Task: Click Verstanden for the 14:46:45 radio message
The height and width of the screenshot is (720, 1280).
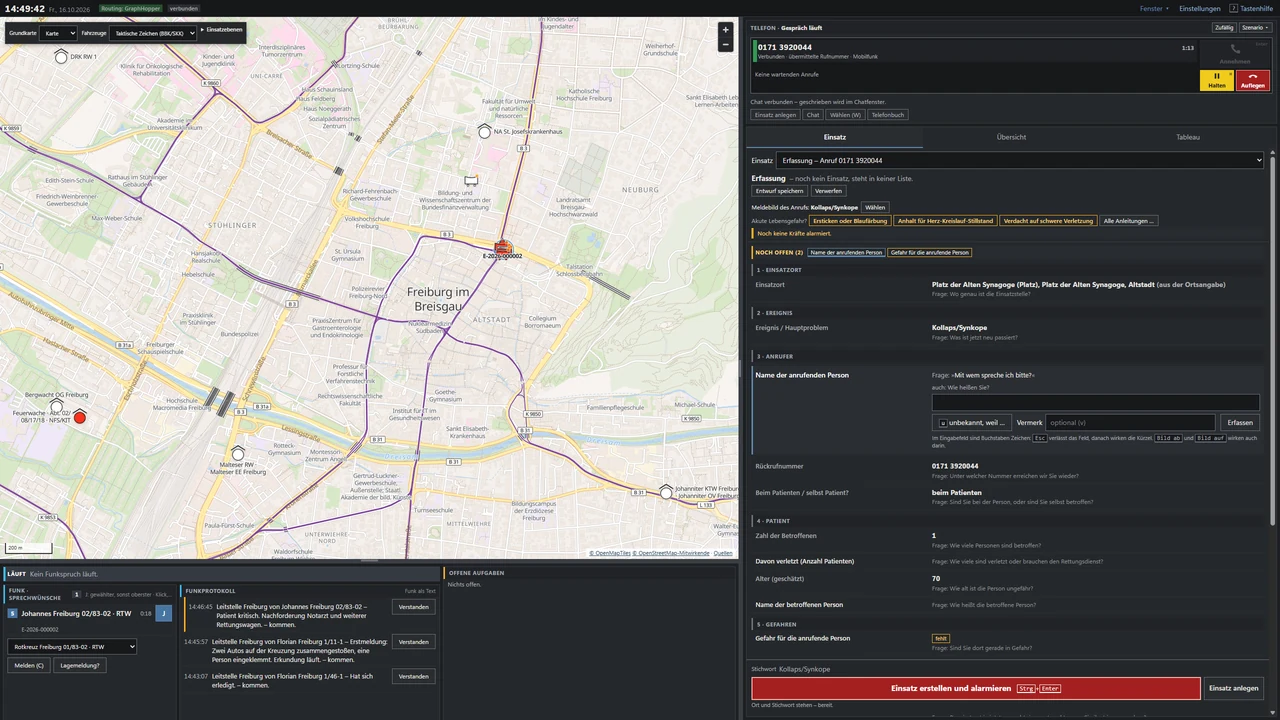Action: pyautogui.click(x=413, y=607)
